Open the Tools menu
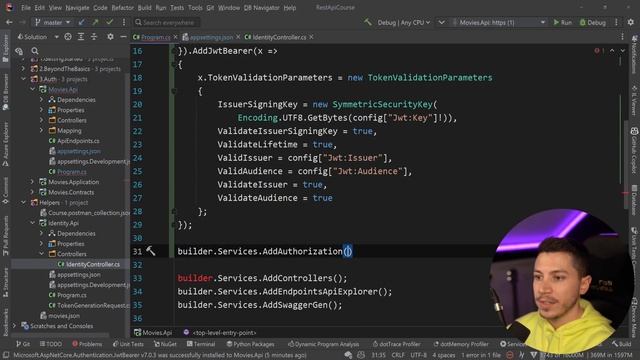The width and height of the screenshot is (640, 360). click(195, 8)
